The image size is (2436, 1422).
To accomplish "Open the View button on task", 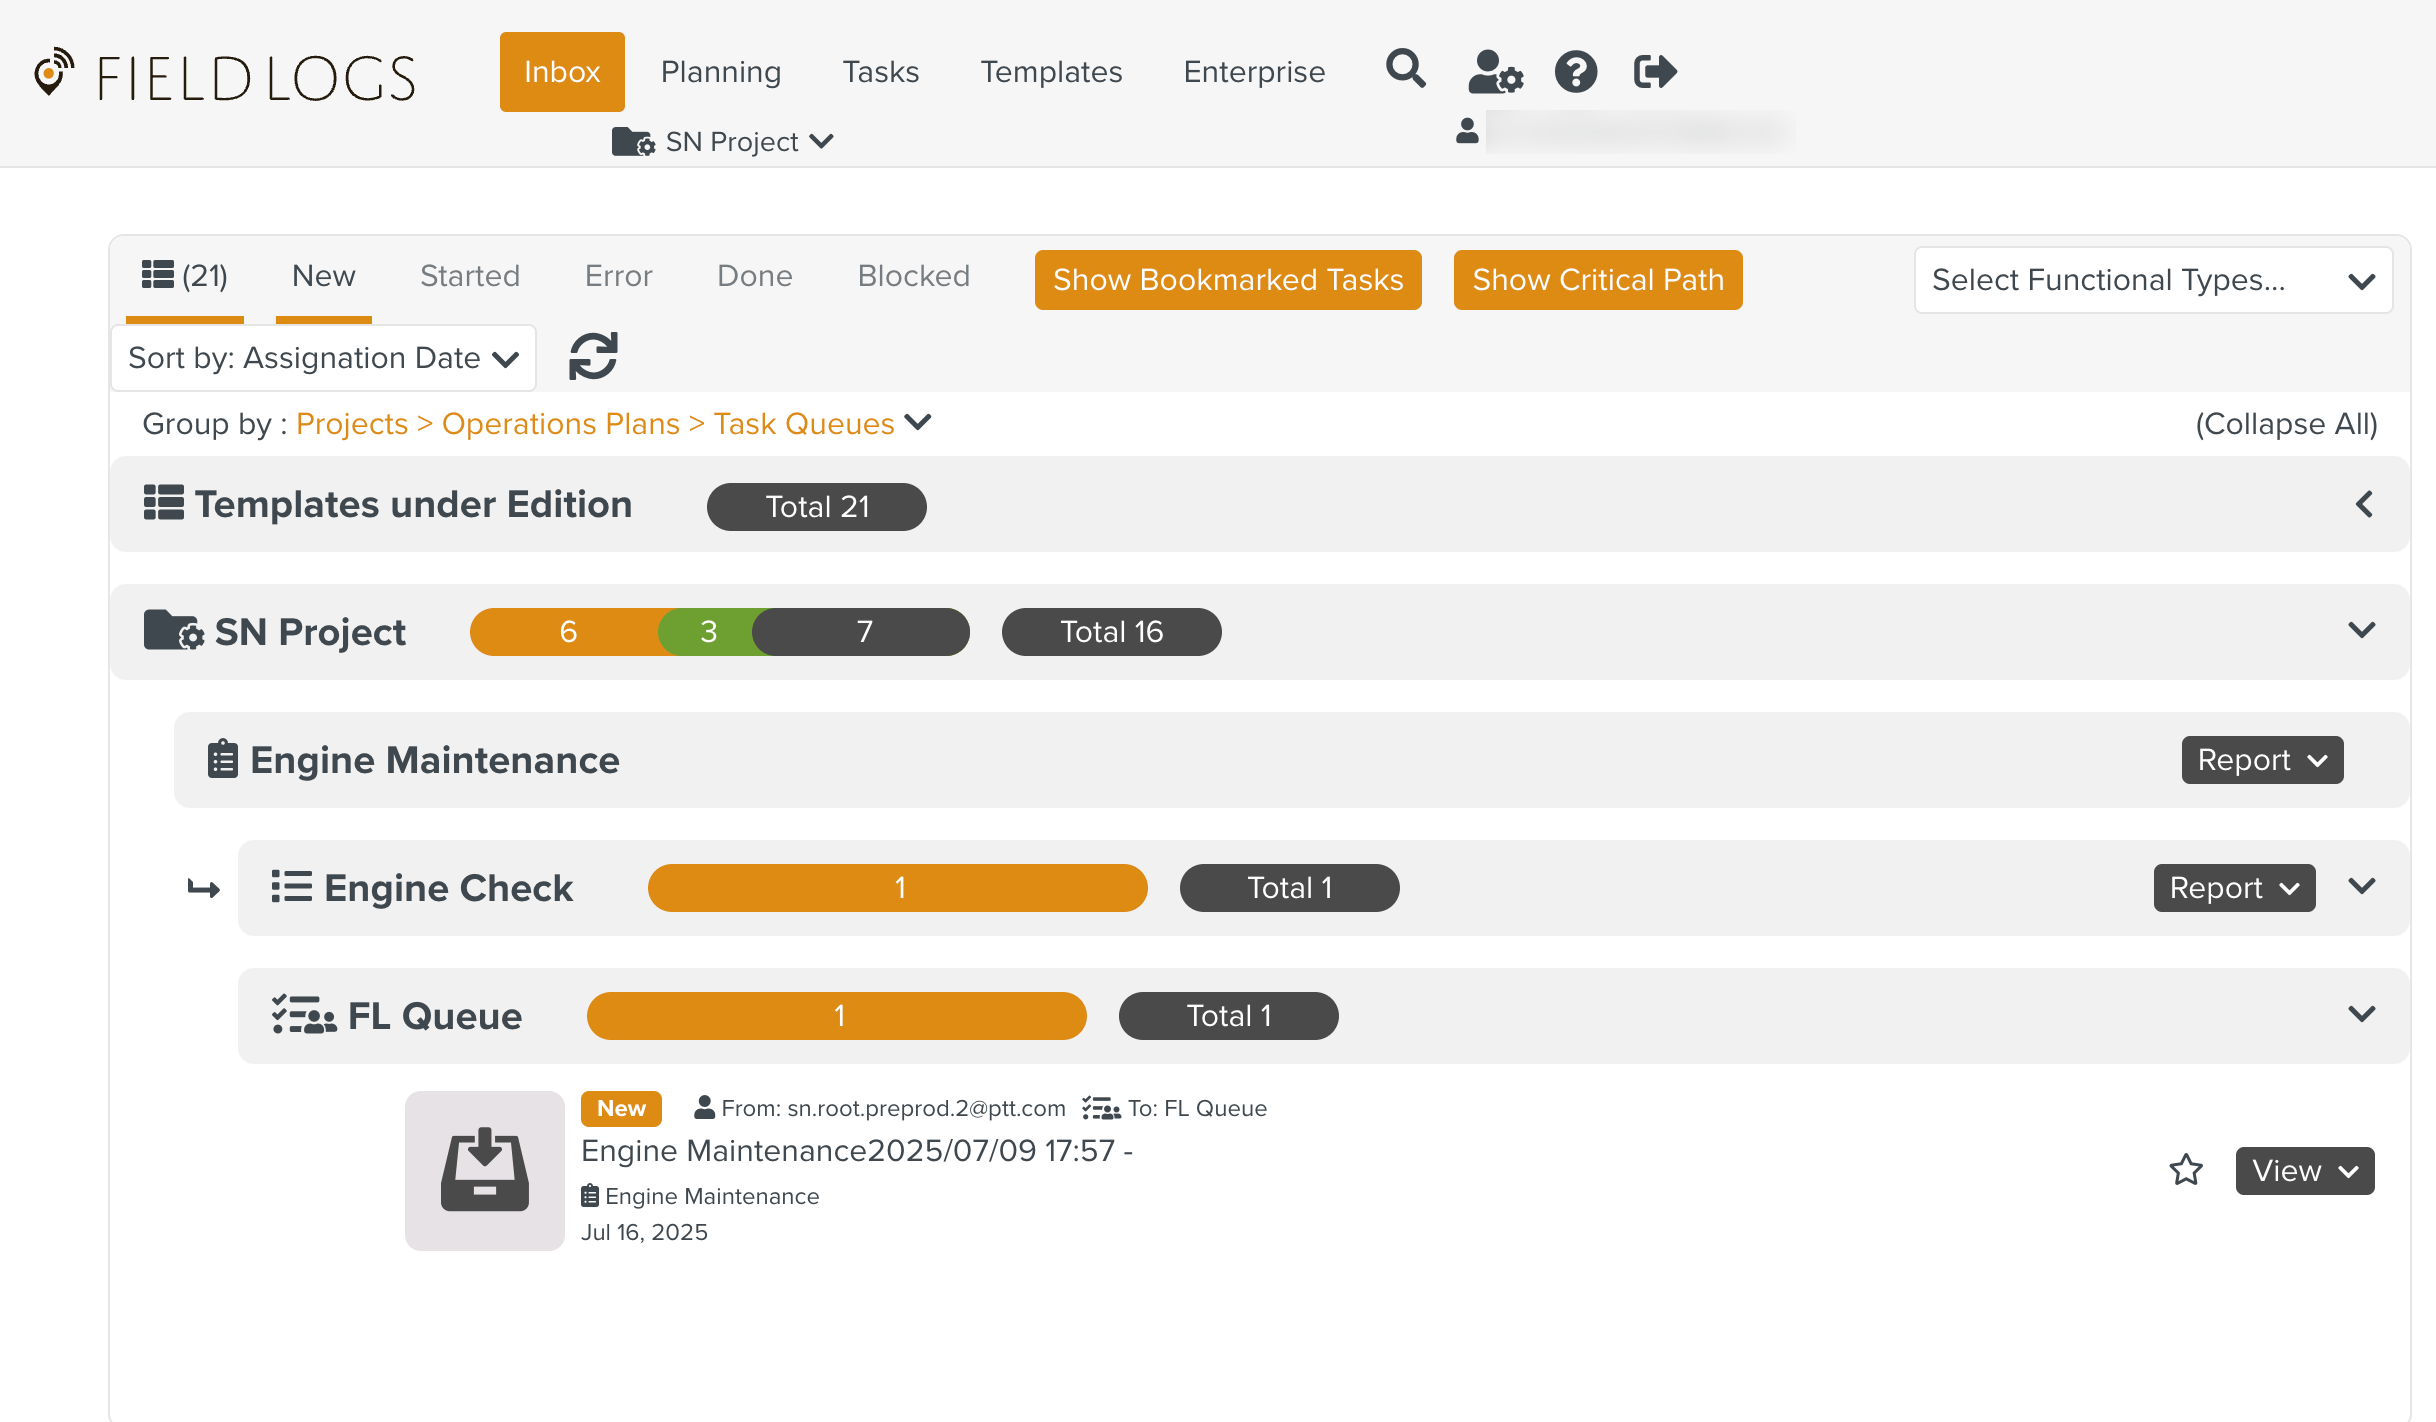I will (x=2304, y=1171).
